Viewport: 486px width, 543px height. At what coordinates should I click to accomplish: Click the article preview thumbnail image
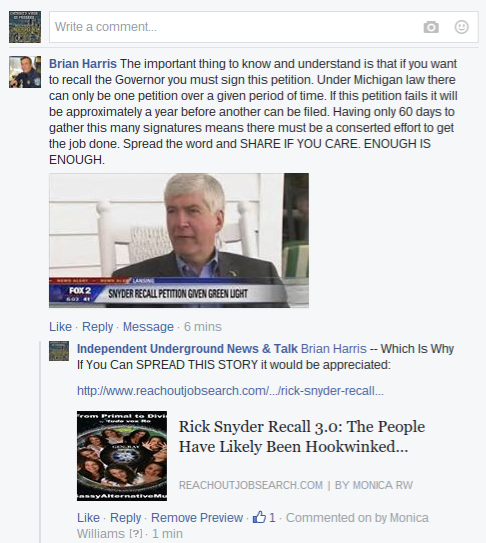[x=122, y=456]
